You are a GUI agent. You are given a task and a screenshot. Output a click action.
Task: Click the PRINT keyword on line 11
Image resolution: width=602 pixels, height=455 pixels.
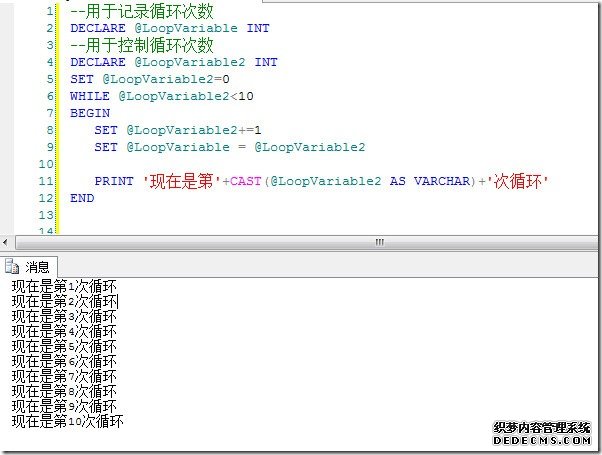click(x=115, y=181)
